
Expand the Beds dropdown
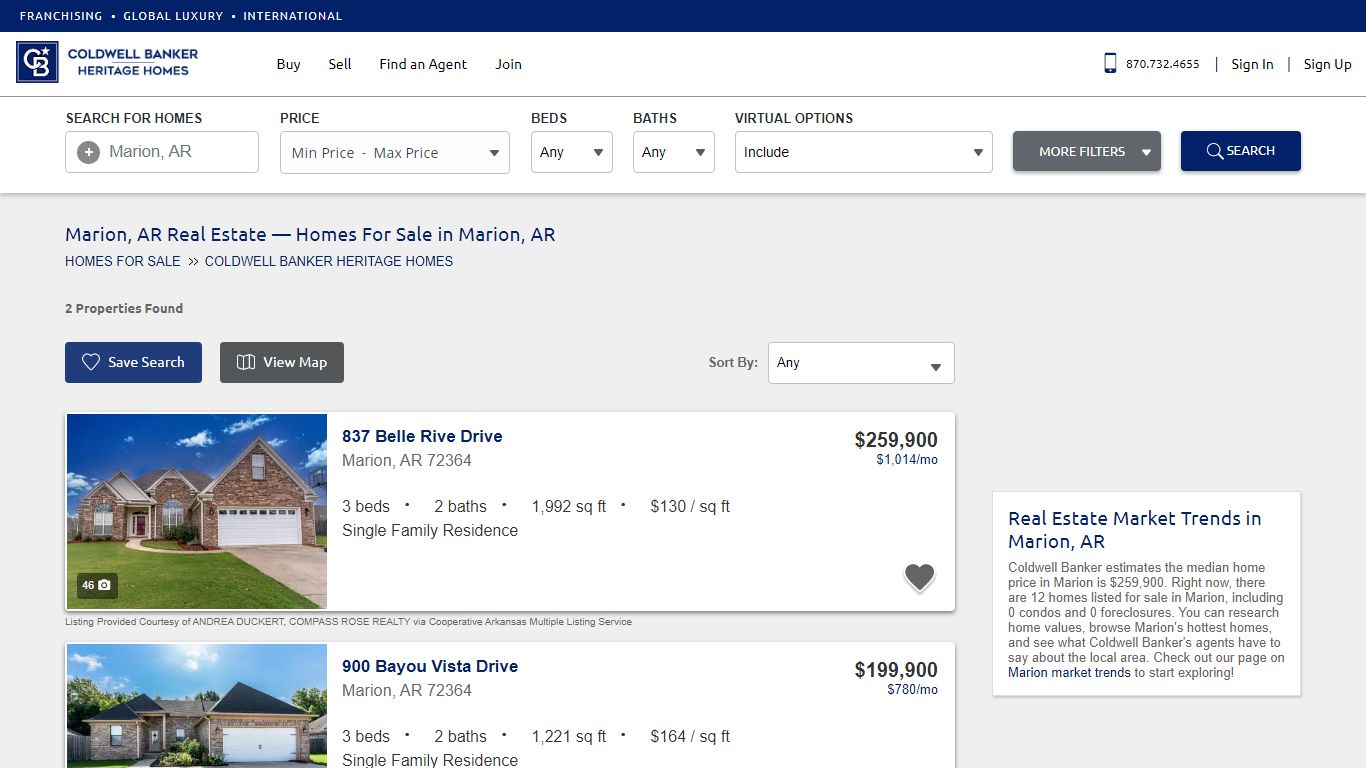coord(572,152)
